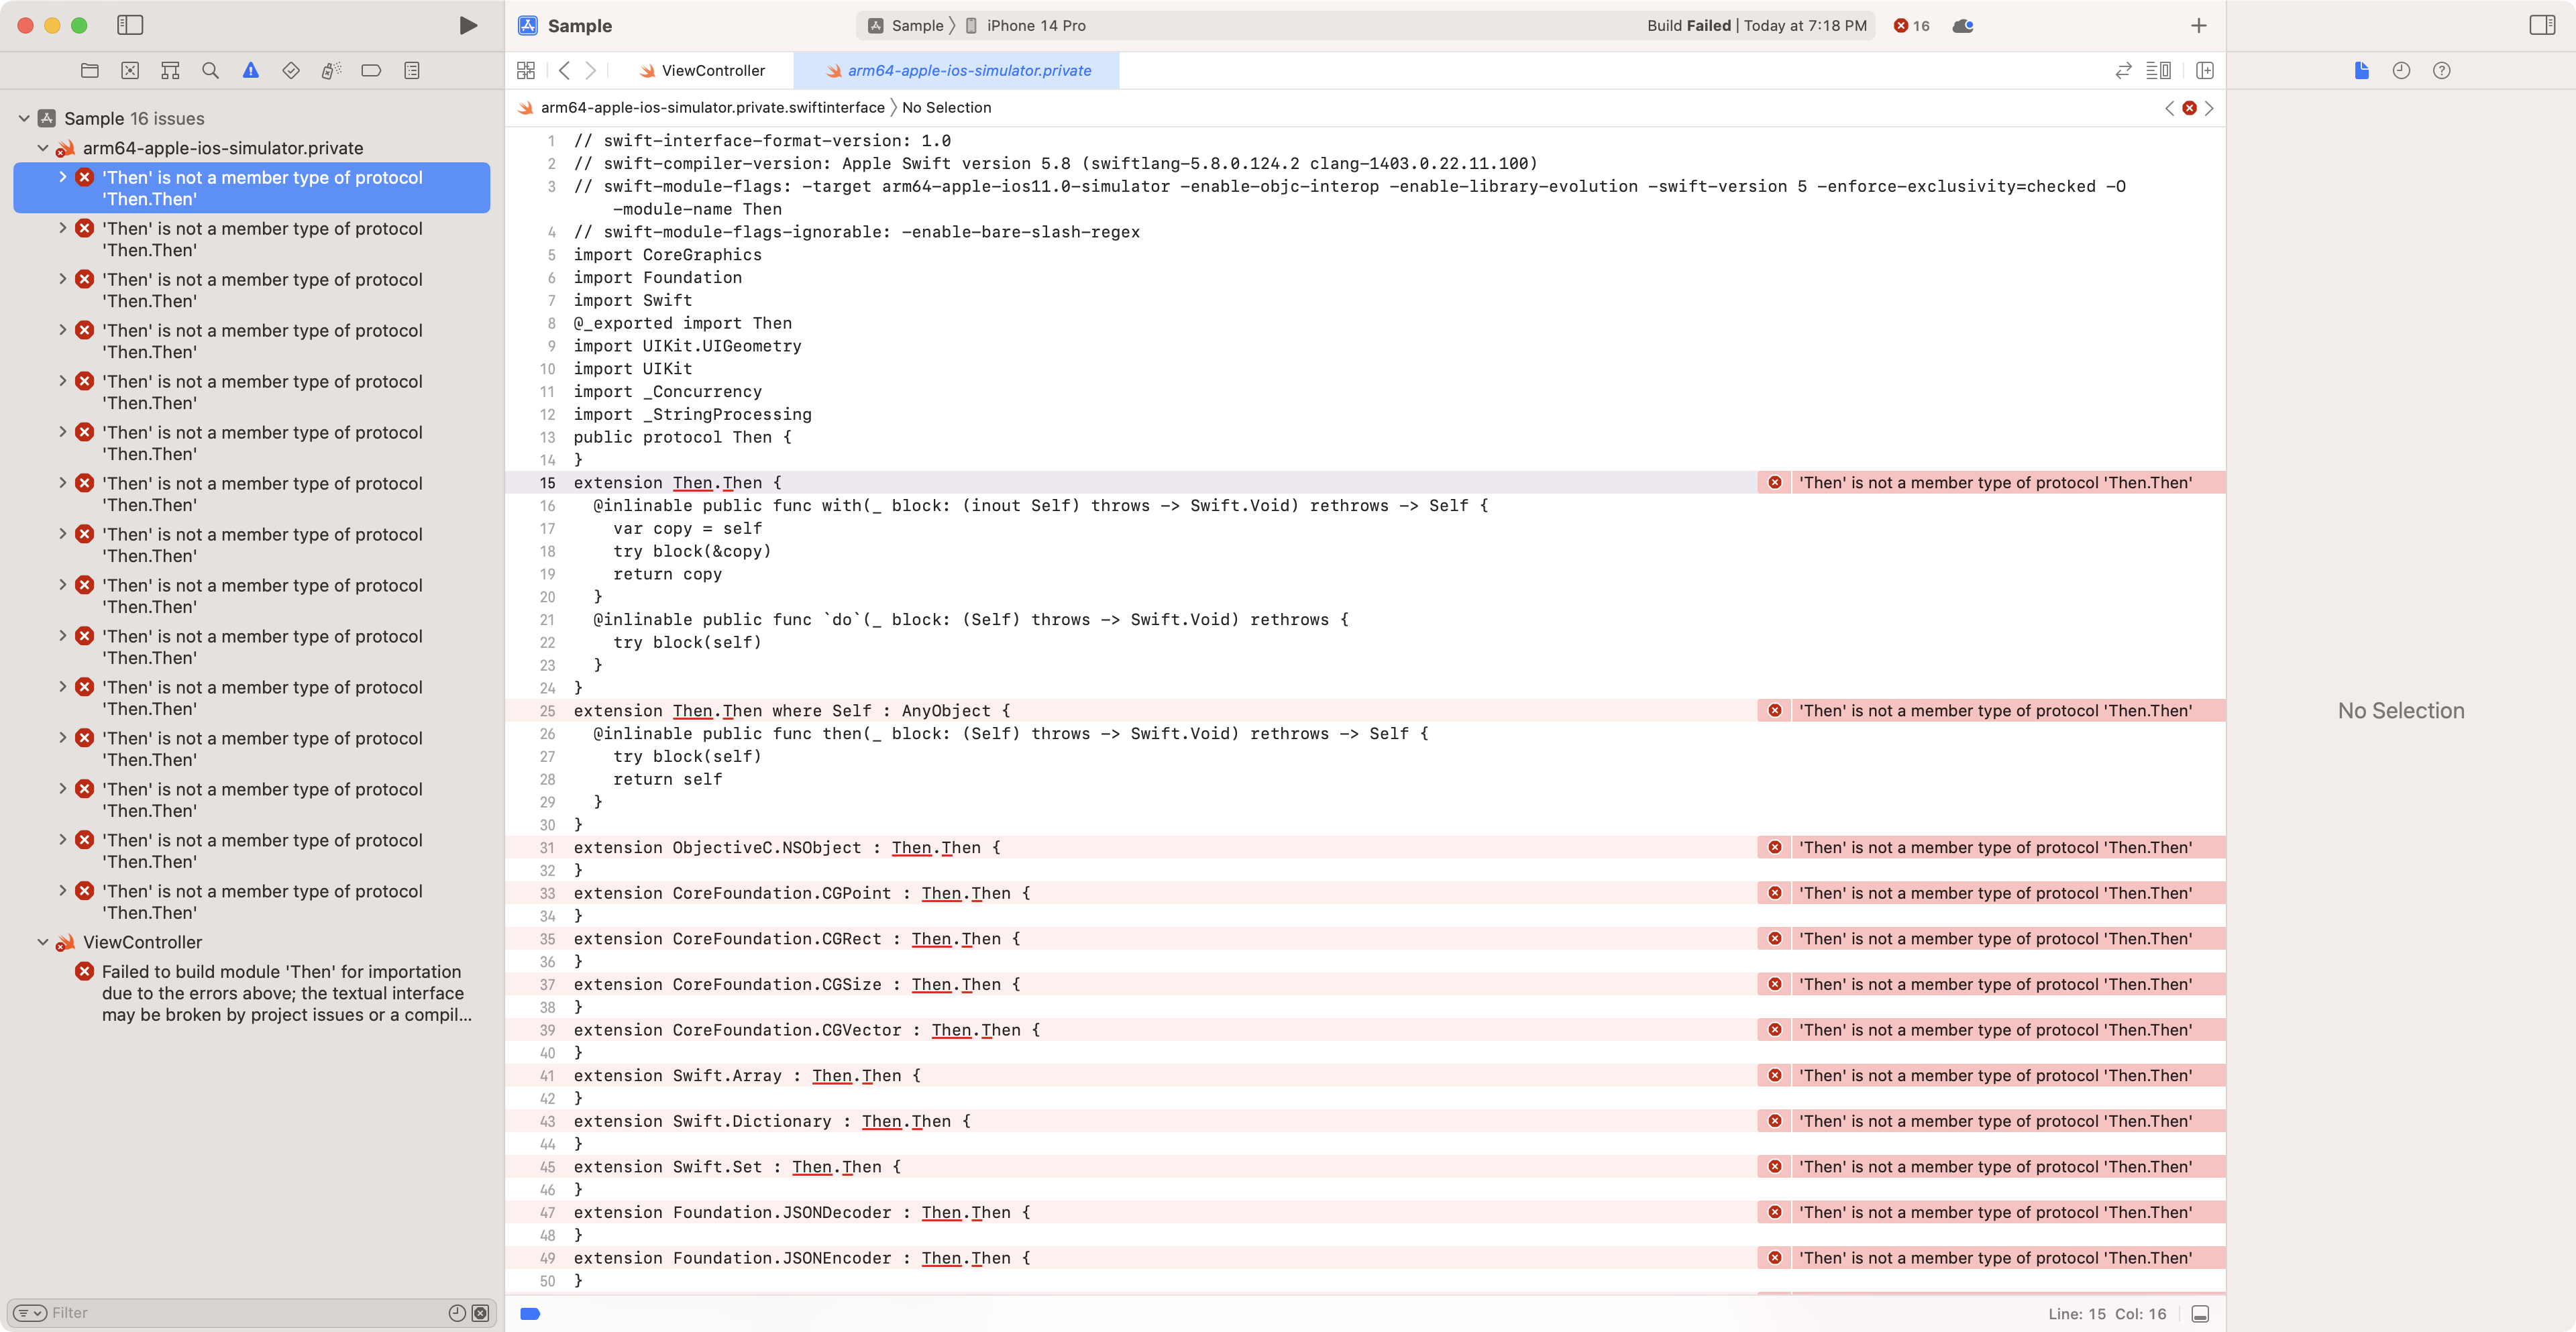
Task: Open the Project navigator folder icon
Action: point(90,70)
